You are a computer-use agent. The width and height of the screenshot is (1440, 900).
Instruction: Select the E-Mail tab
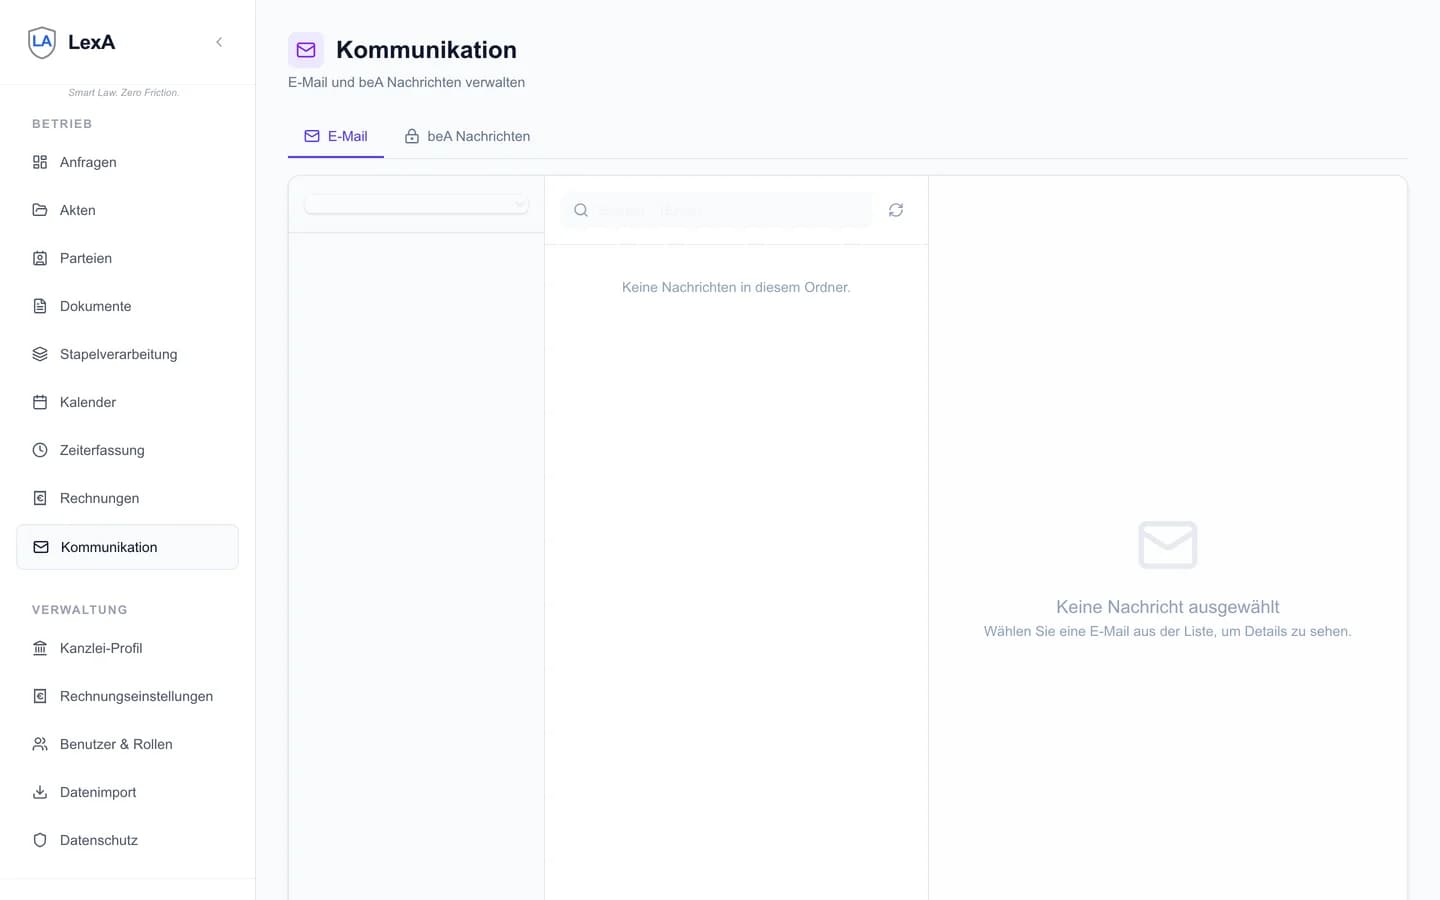click(x=336, y=136)
